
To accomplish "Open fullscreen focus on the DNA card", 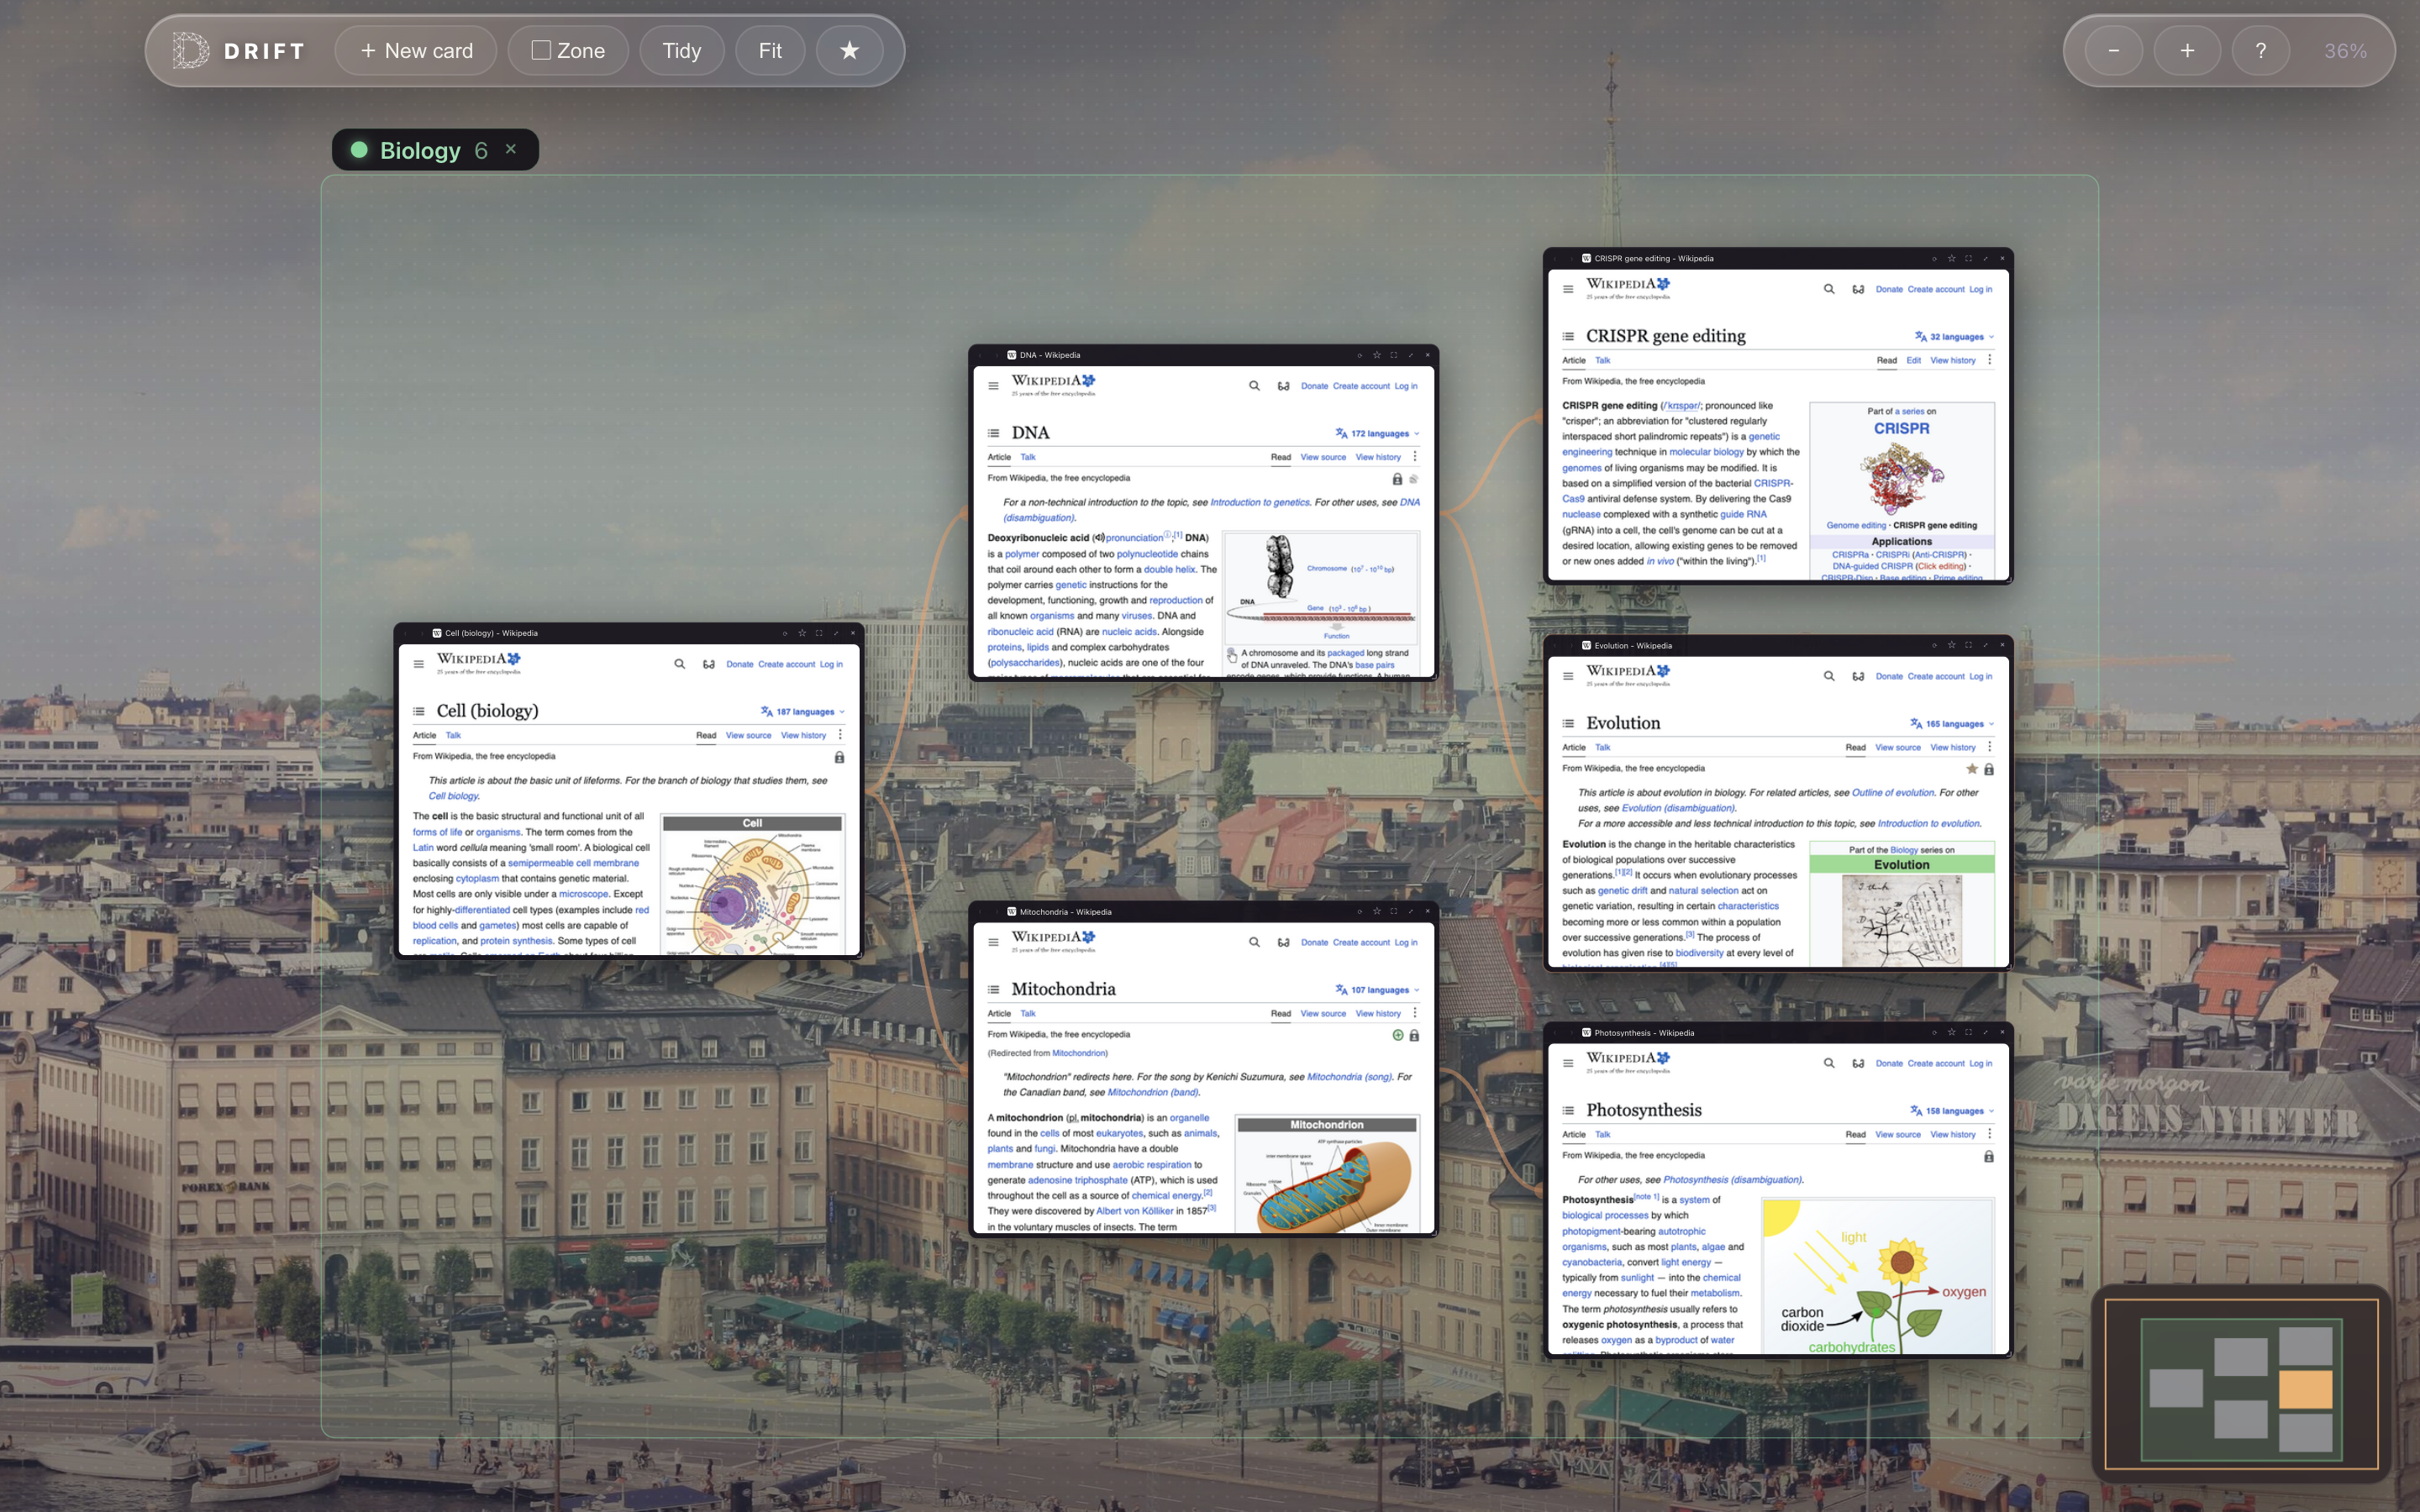I will 1394,355.
